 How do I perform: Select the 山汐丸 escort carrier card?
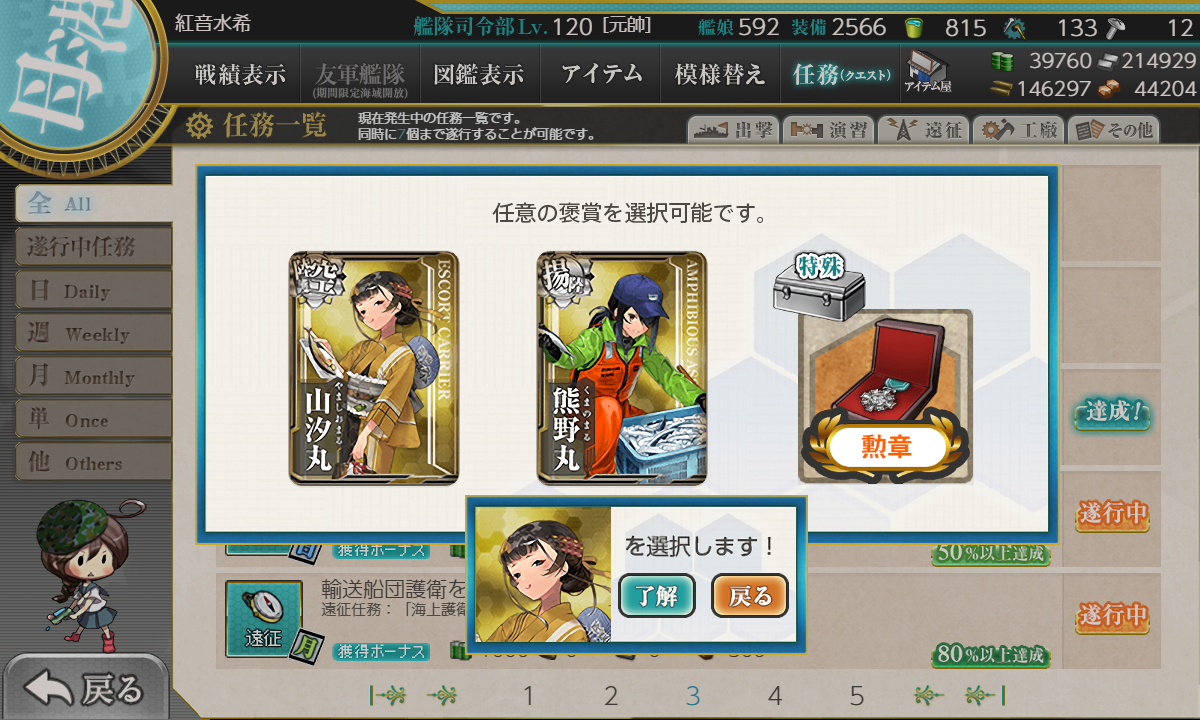[374, 369]
